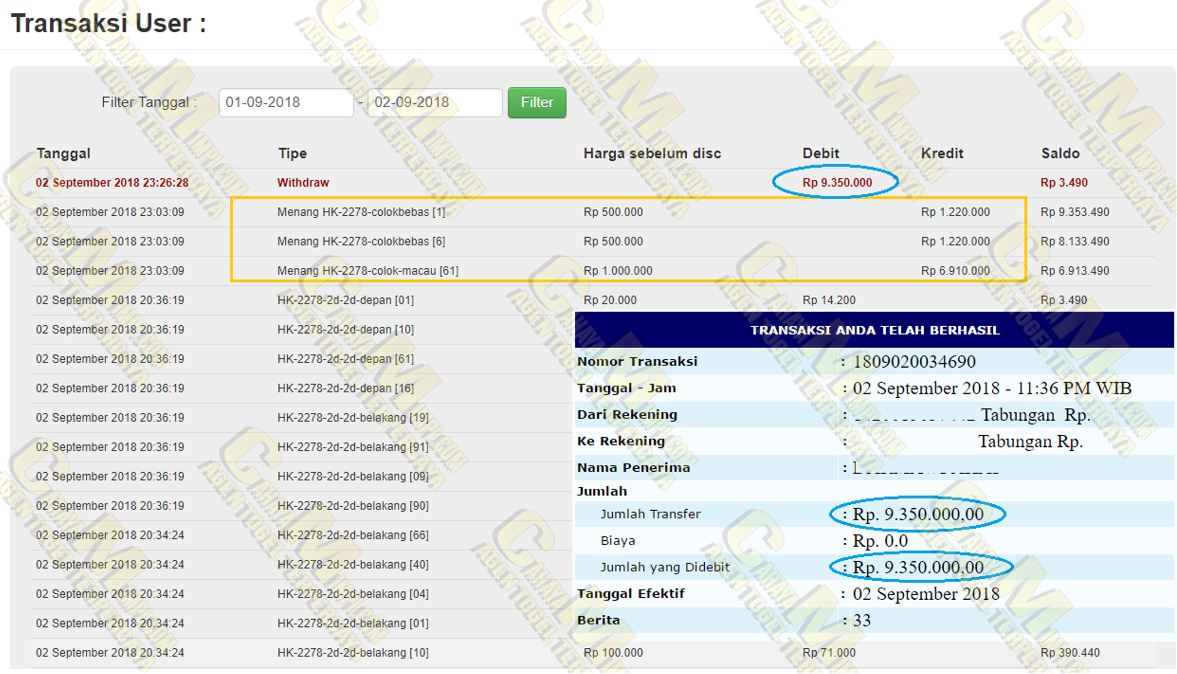Click the HK-2278-2d-2d-depan [16] entry

click(x=345, y=388)
